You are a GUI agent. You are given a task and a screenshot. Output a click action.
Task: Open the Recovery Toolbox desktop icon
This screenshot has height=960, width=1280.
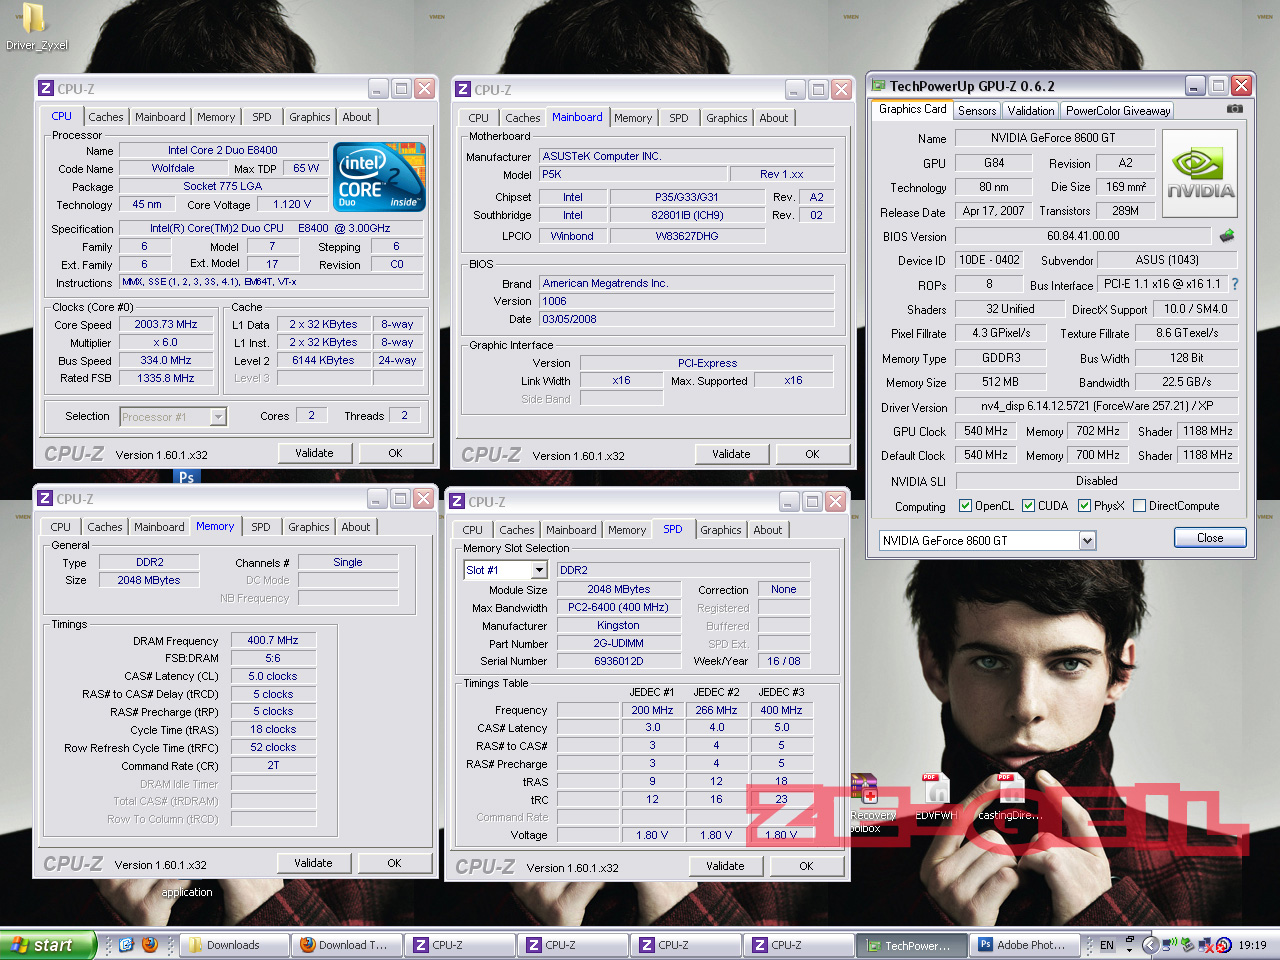pos(866,802)
